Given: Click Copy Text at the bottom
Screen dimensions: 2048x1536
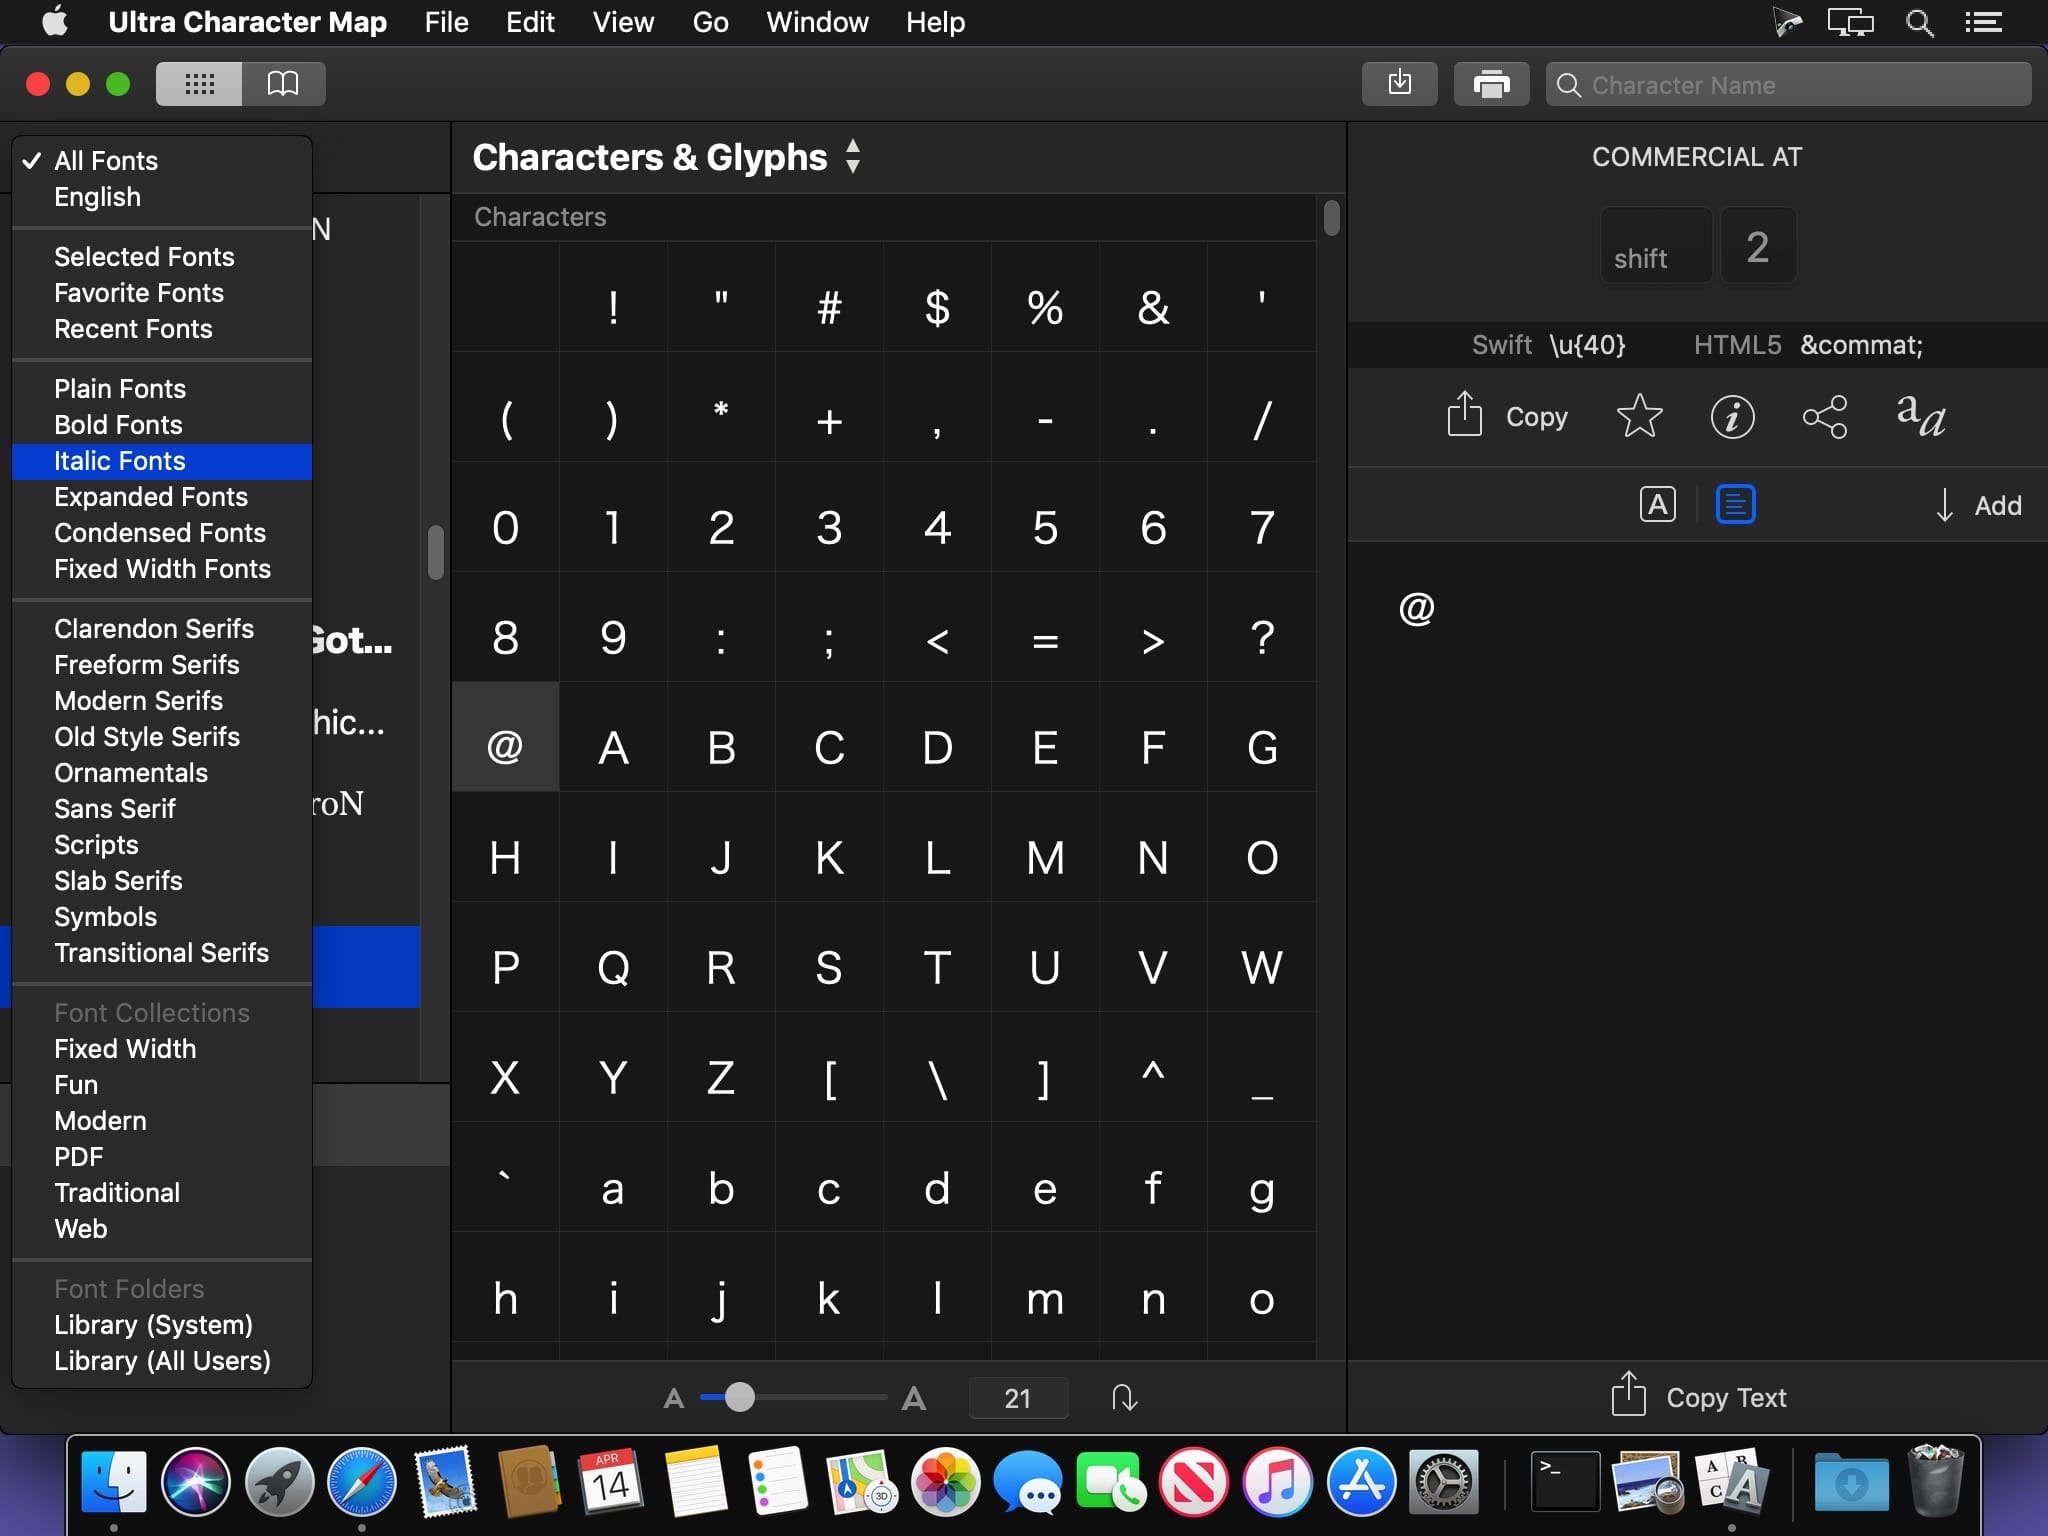Looking at the screenshot, I should click(1698, 1397).
